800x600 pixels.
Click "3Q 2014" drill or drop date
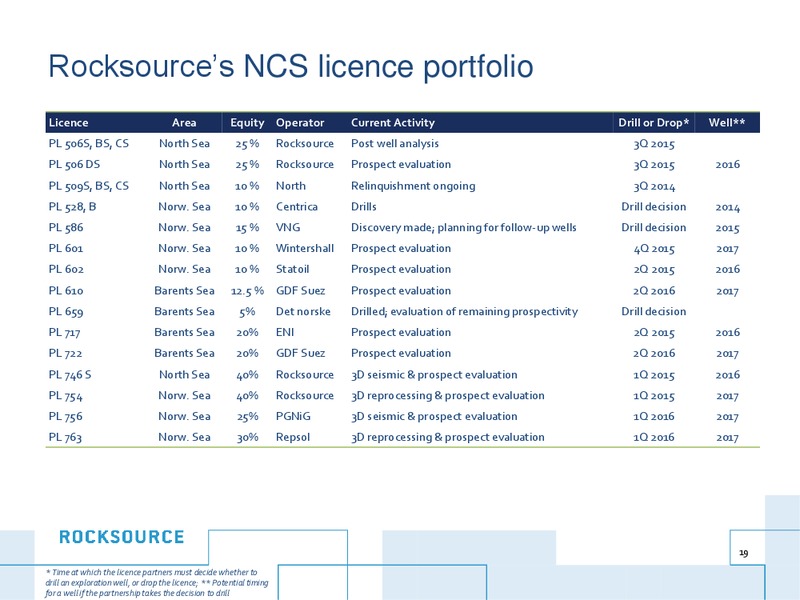[654, 187]
